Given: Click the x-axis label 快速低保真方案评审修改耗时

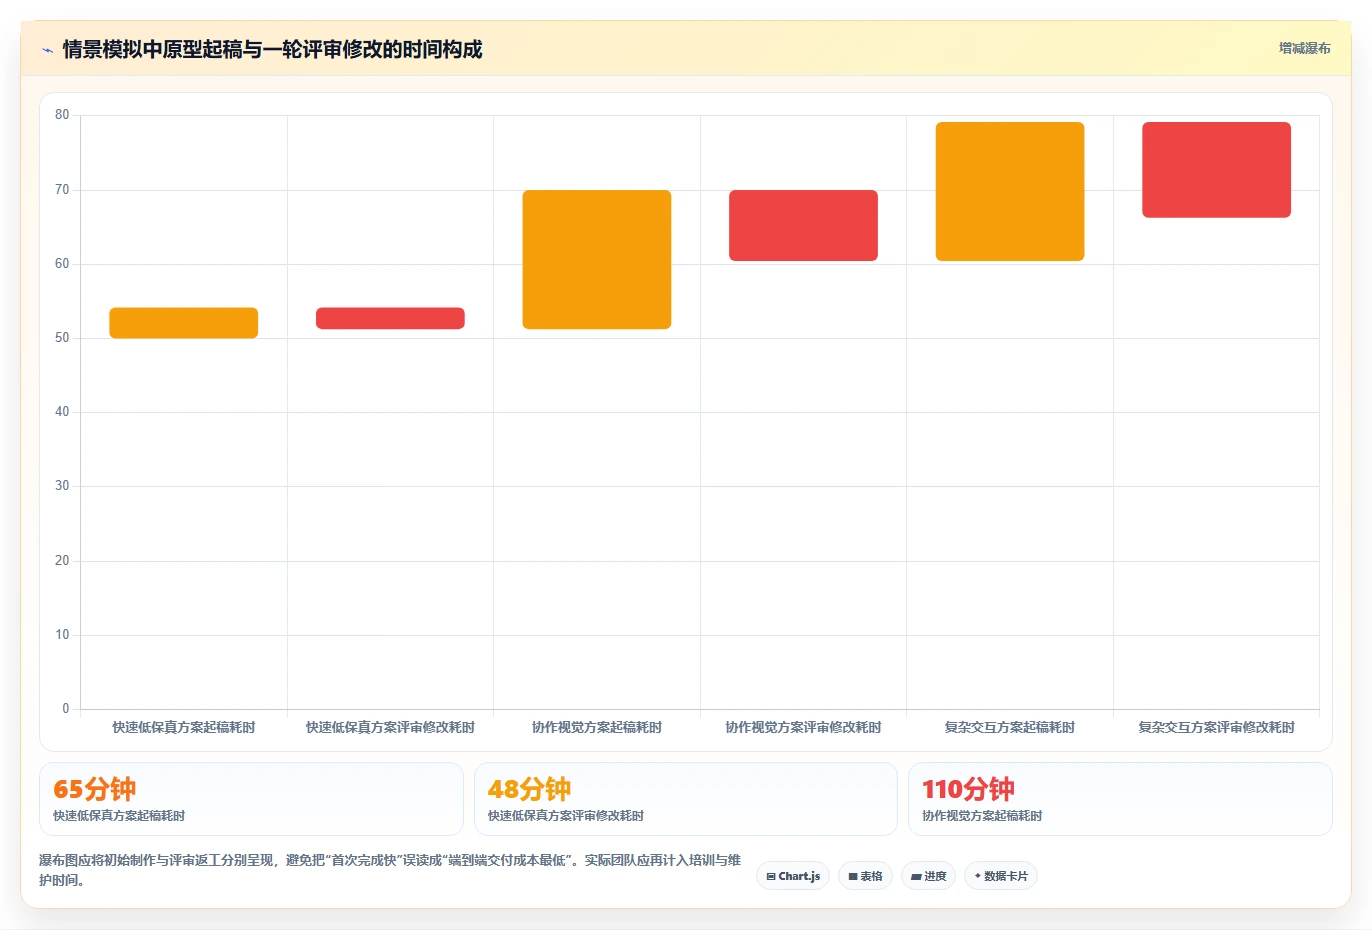Looking at the screenshot, I should [x=390, y=728].
